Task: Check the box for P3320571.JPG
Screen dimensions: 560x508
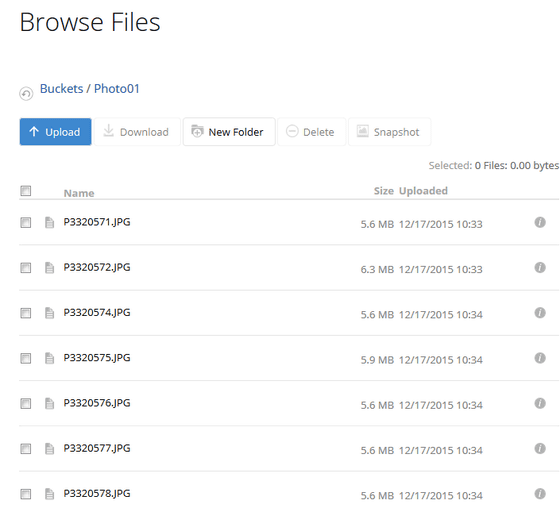Action: [26, 223]
